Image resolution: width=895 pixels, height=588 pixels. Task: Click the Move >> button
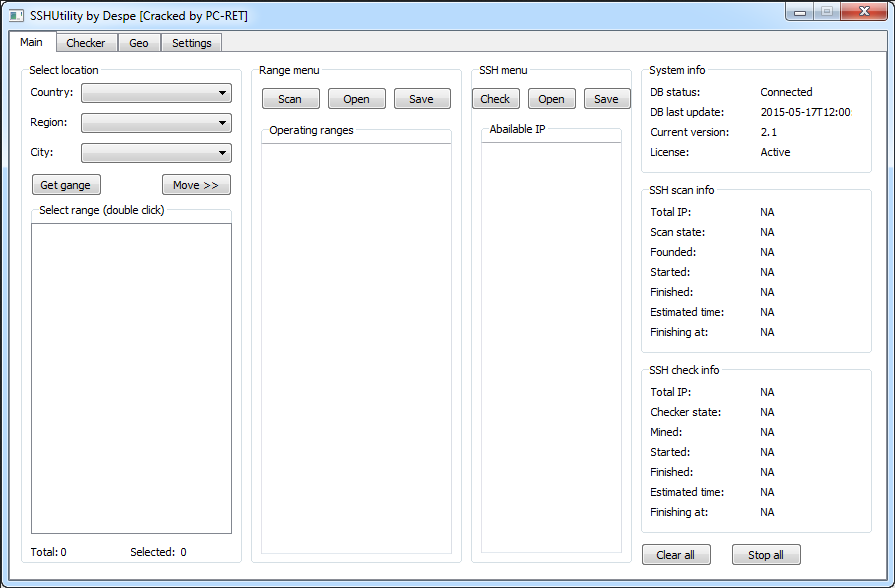196,185
